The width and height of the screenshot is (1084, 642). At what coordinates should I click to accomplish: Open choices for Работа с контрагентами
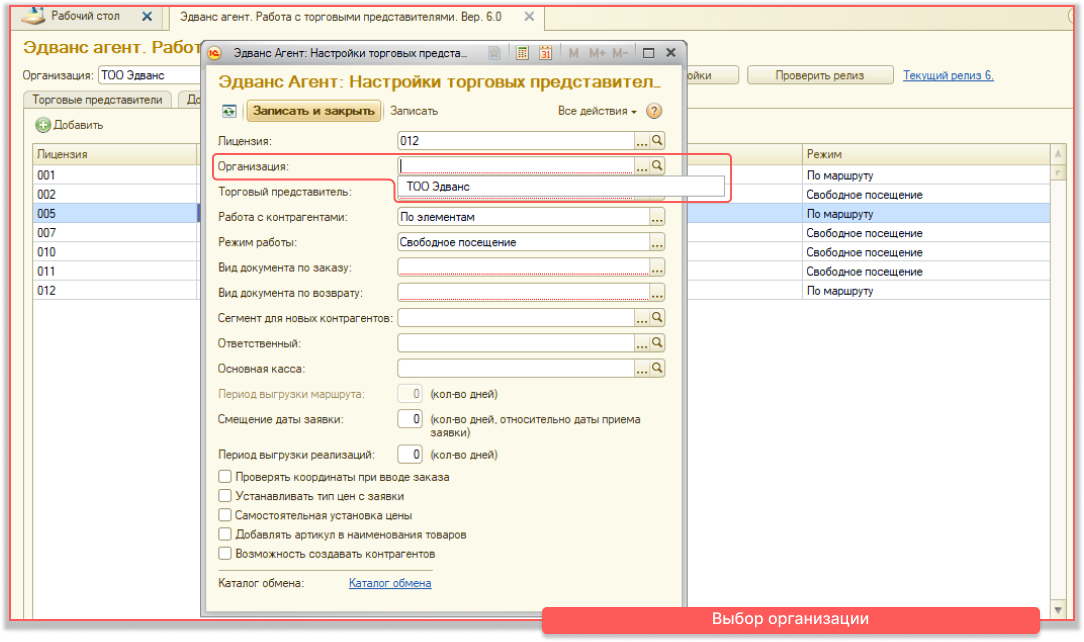click(657, 217)
